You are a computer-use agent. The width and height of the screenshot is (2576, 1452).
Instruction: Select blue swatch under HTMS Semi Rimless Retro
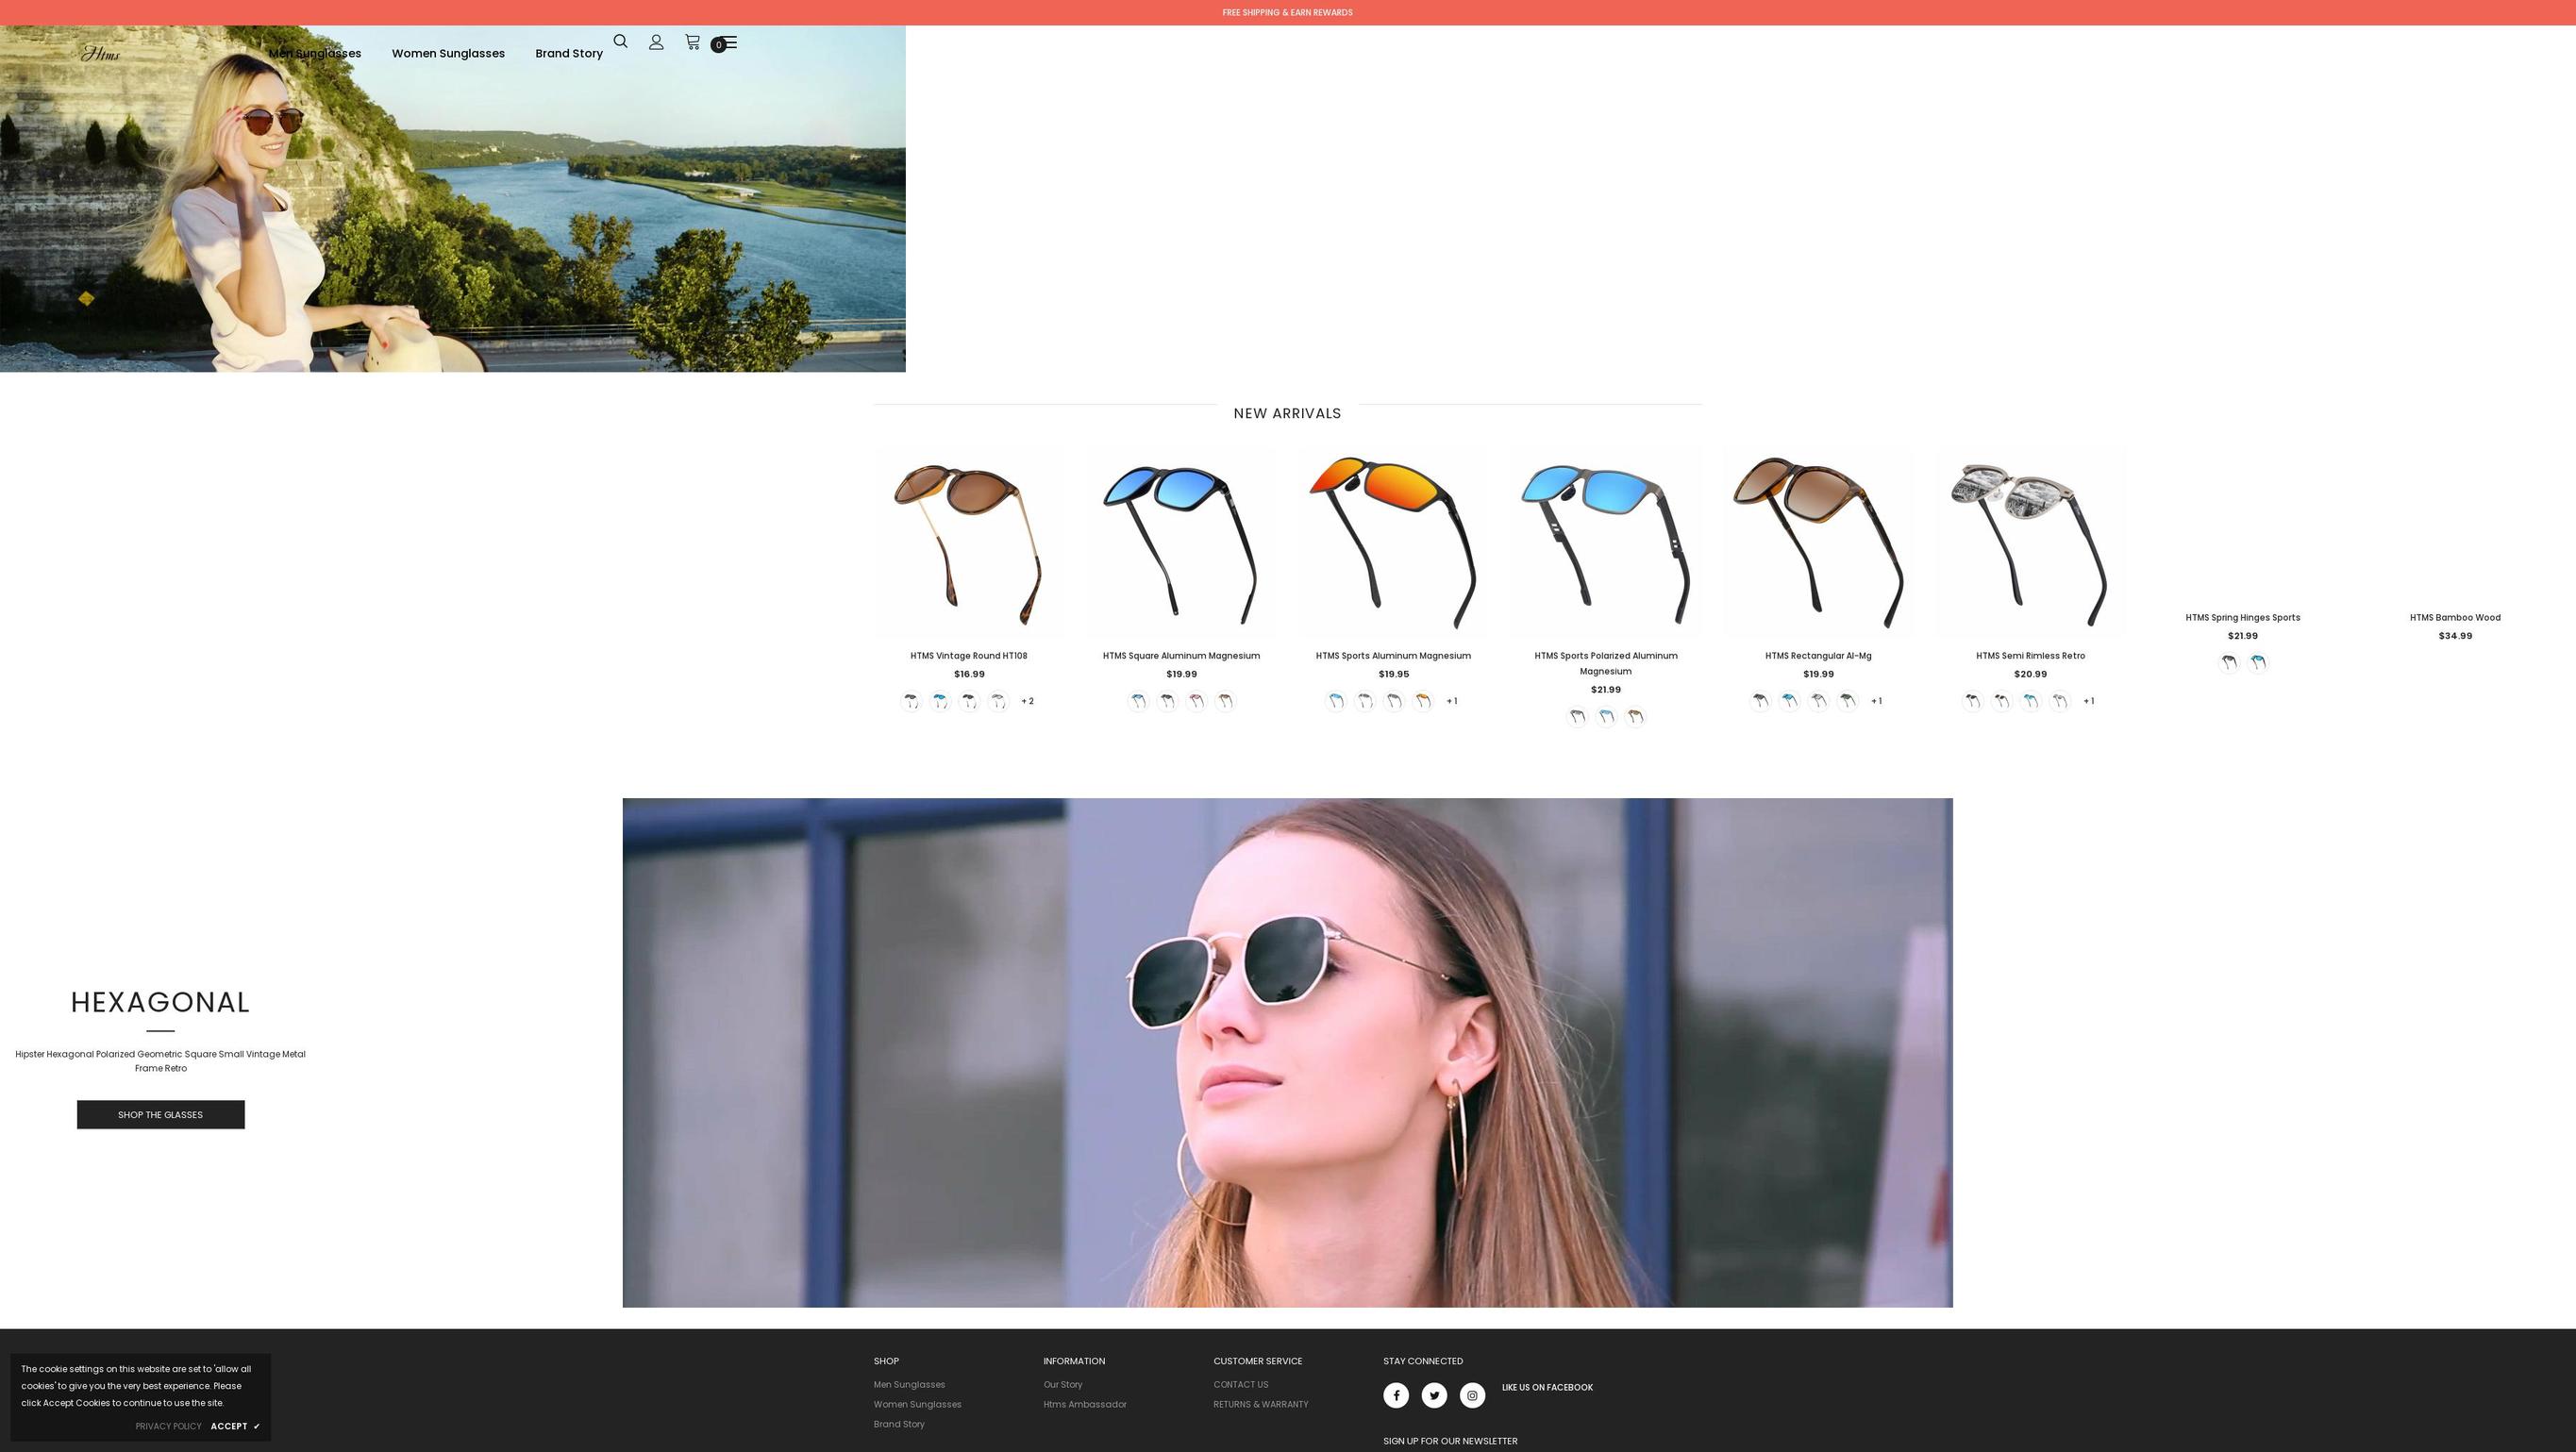tap(2030, 701)
